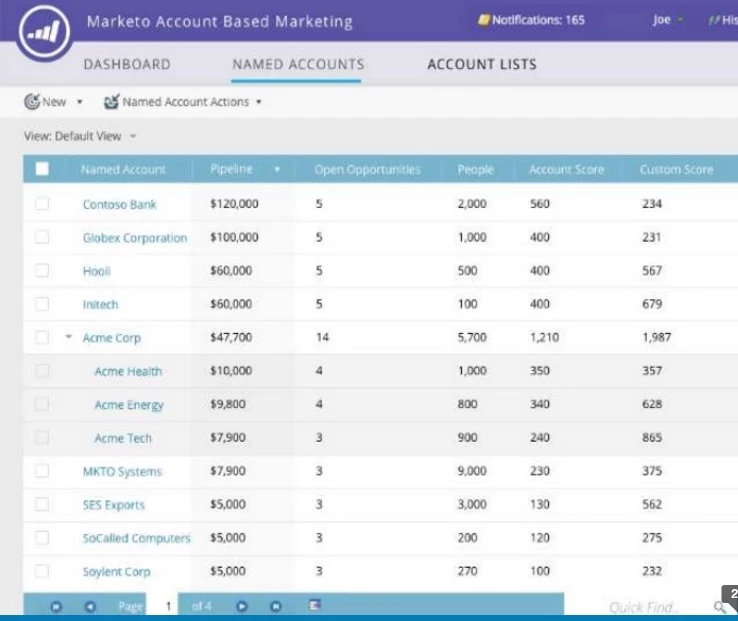Open the Acme Health account link
The width and height of the screenshot is (738, 621).
pyautogui.click(x=128, y=371)
